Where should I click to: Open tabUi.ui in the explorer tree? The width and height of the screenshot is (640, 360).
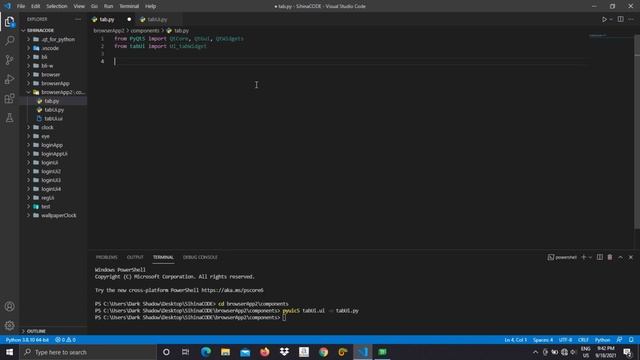(54, 118)
